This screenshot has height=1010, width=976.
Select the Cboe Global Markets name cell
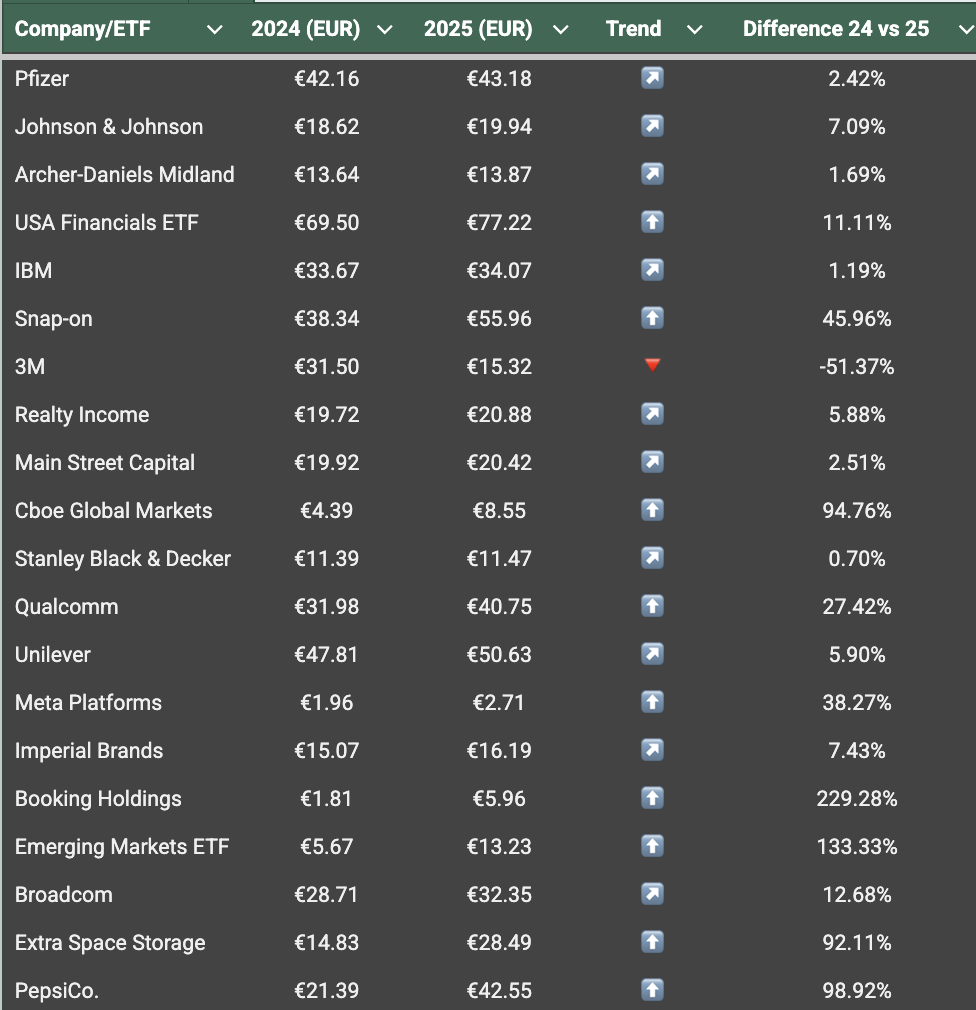[x=113, y=511]
